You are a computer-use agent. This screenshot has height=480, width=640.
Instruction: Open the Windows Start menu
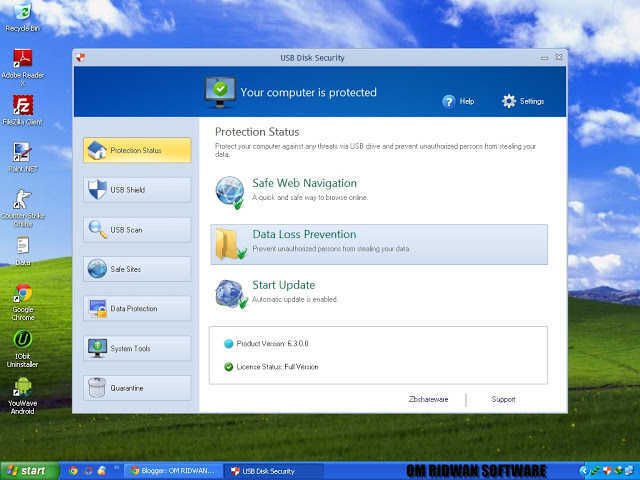[29, 471]
